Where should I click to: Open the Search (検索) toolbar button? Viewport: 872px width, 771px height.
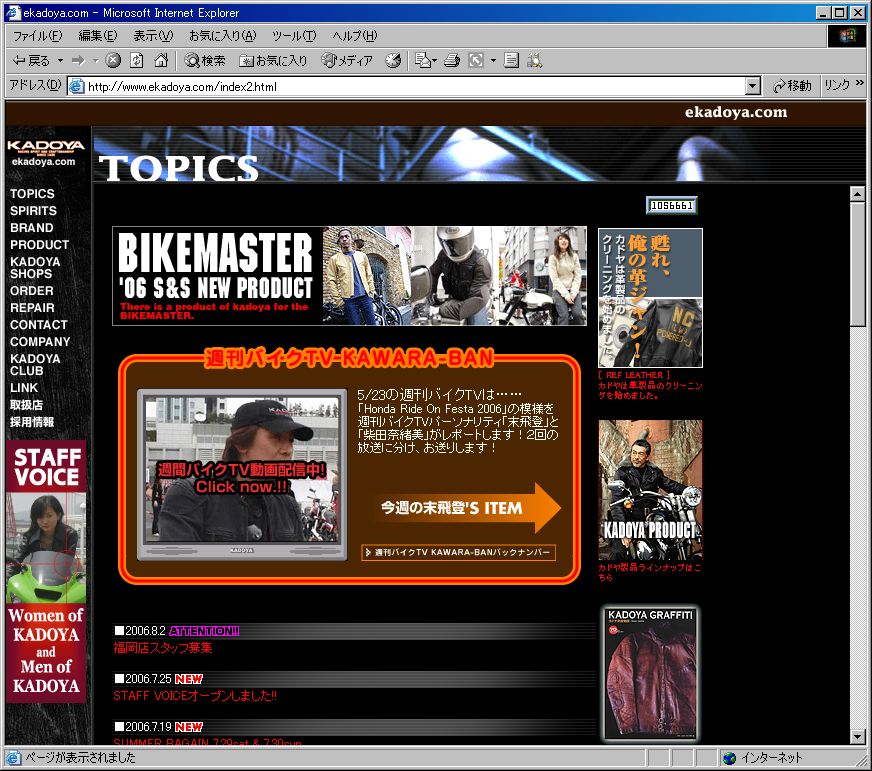[204, 61]
